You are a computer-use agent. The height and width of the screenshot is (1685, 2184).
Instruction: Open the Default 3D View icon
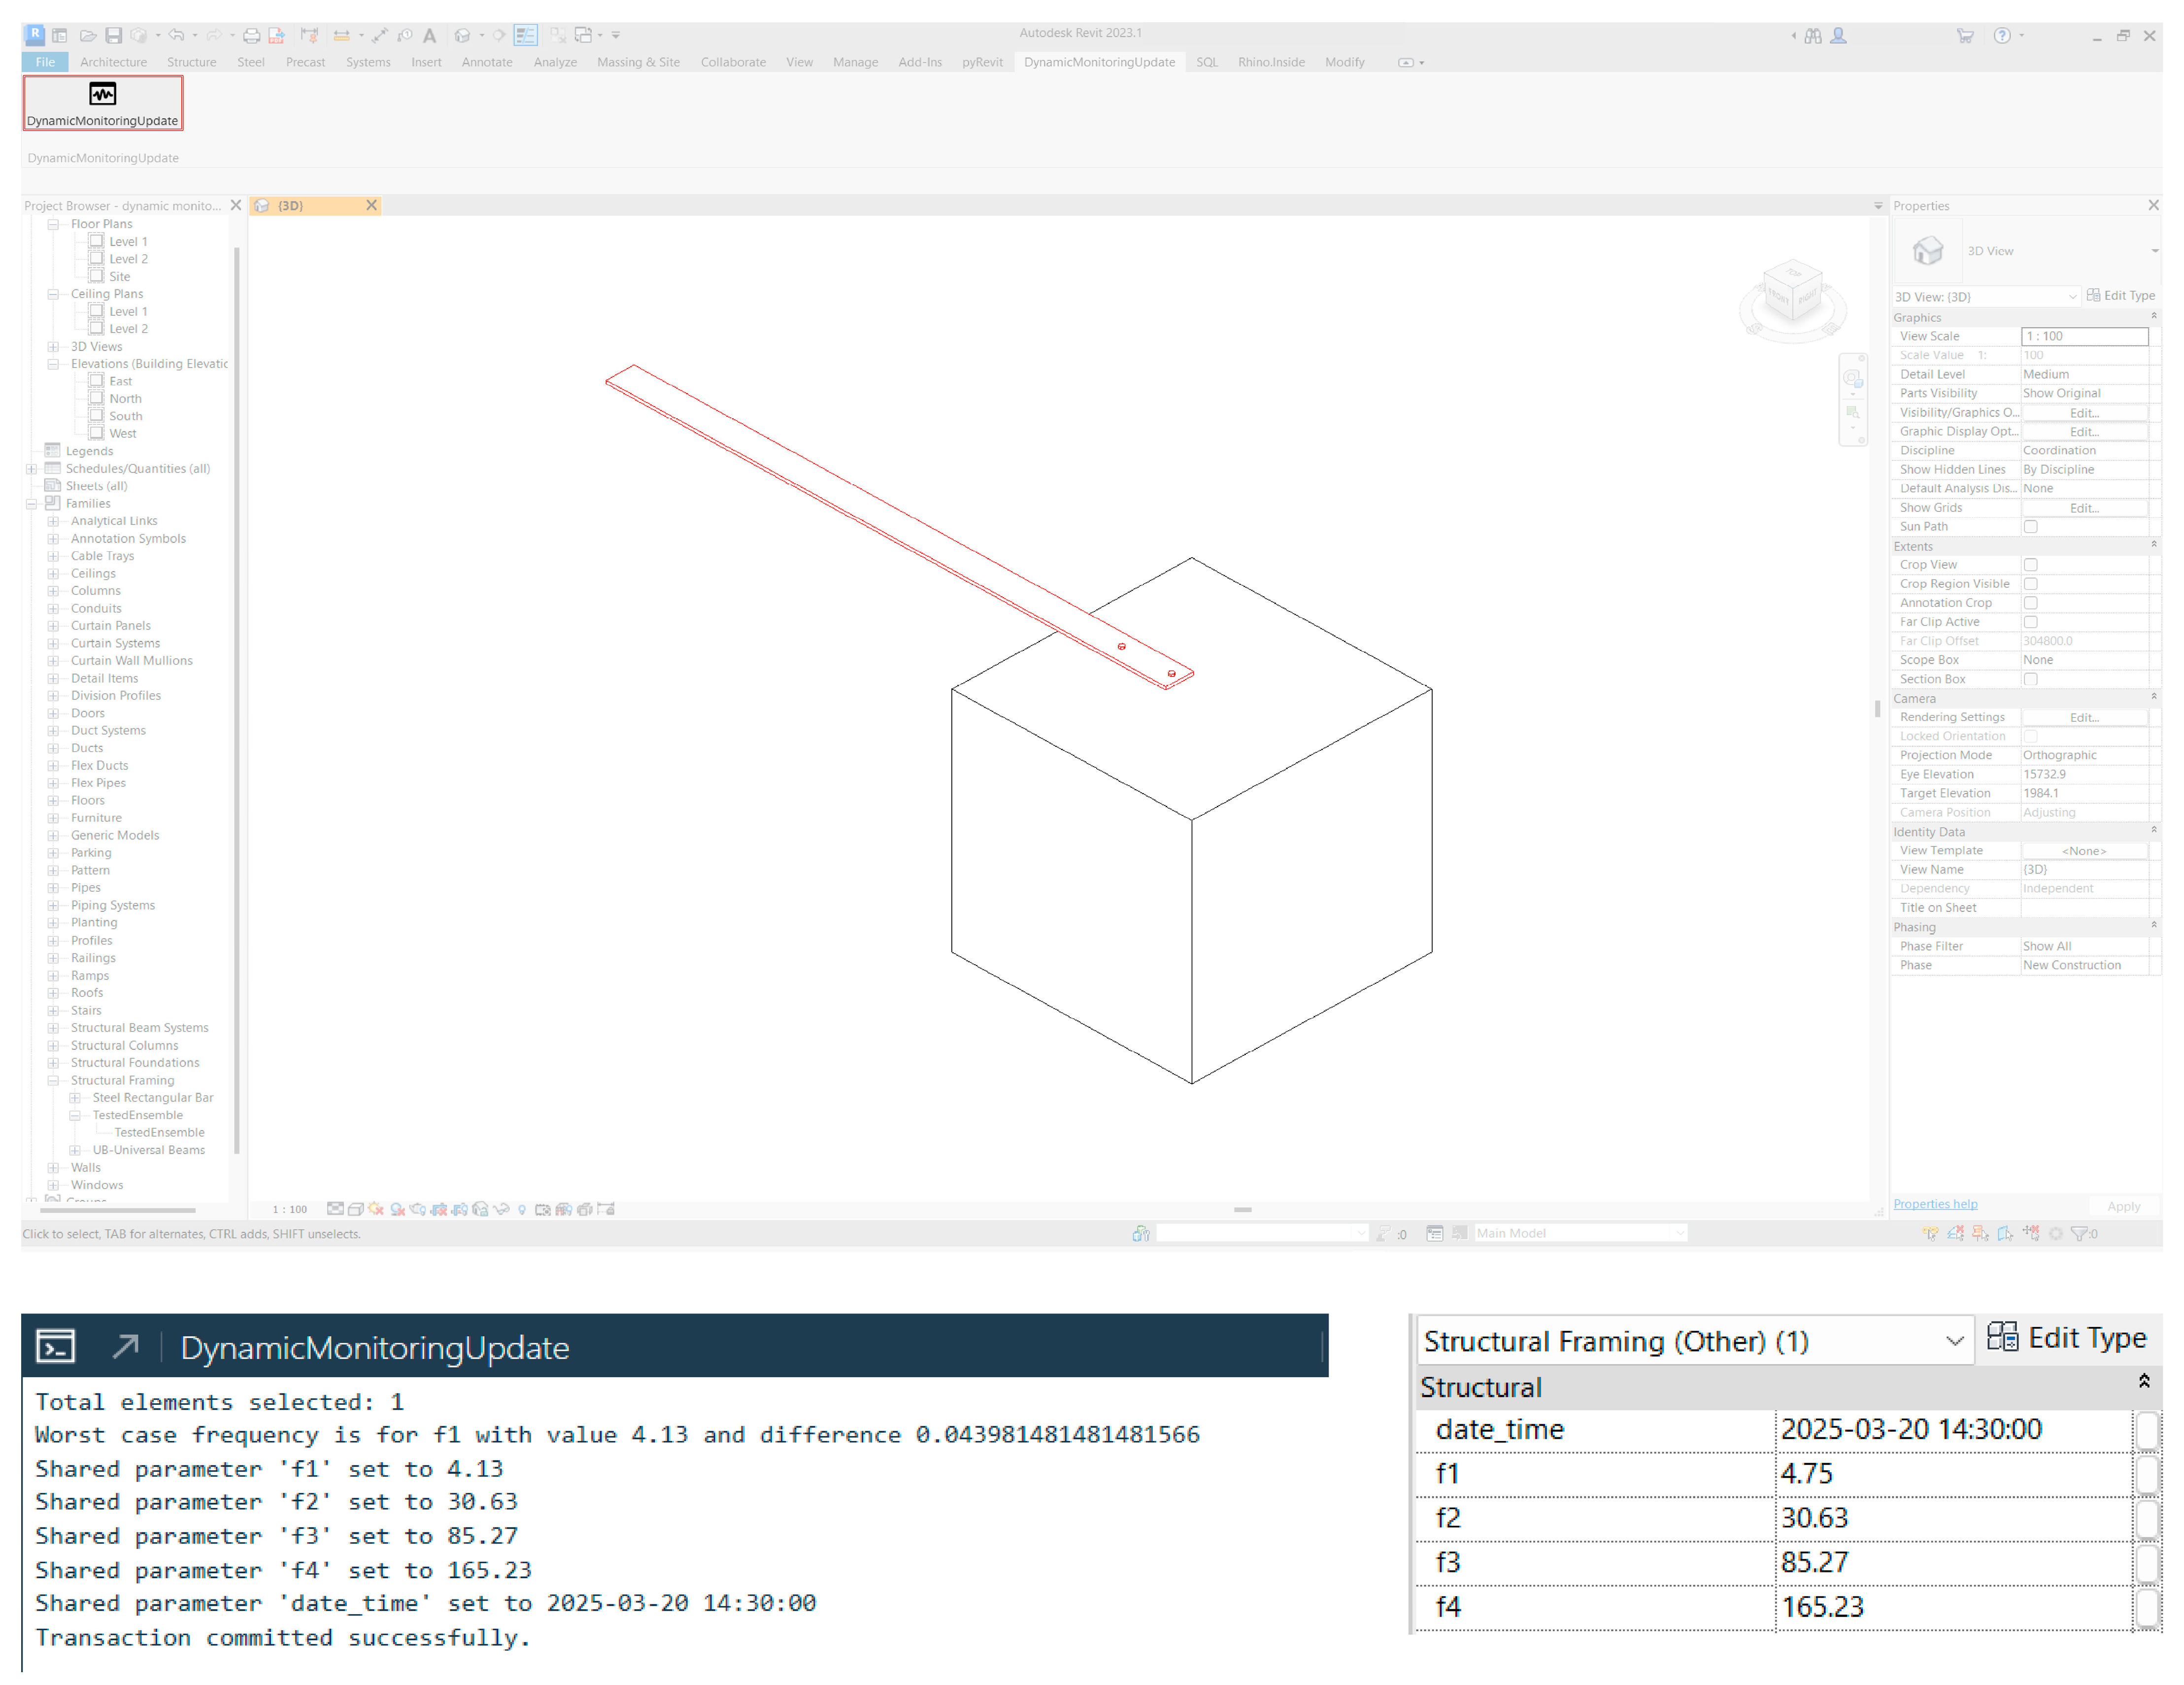coord(462,35)
